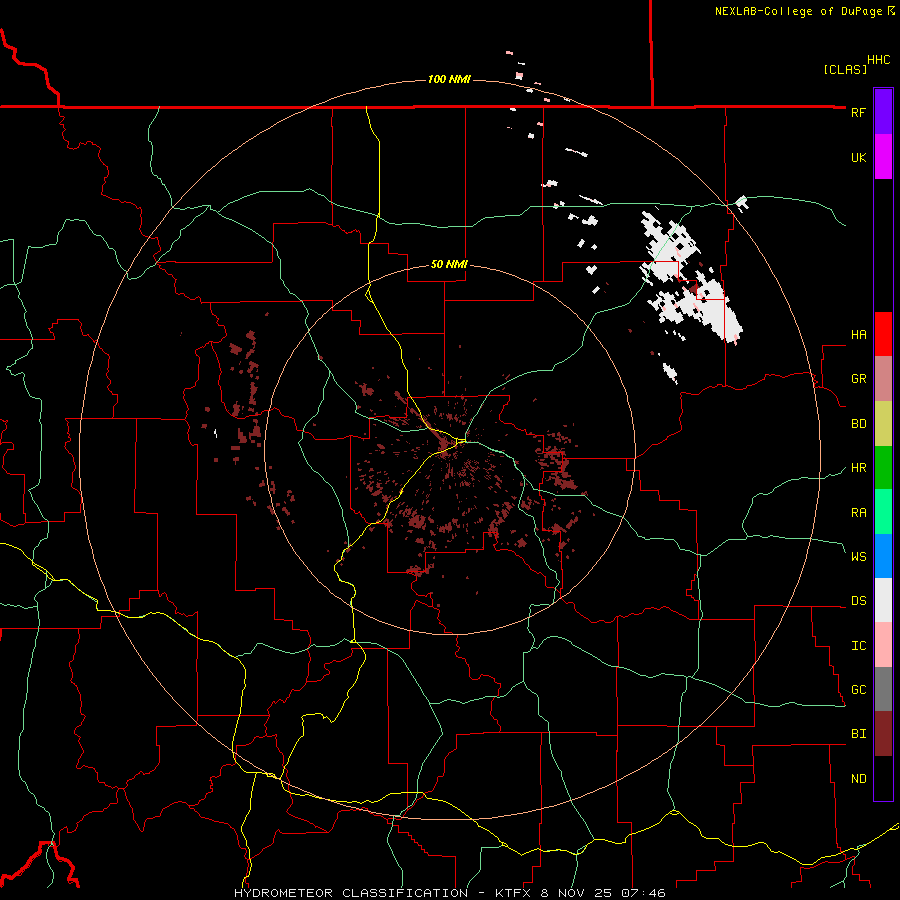Click the 8 NOV 25 date text
Viewport: 900px width, 900px height.
pos(574,893)
